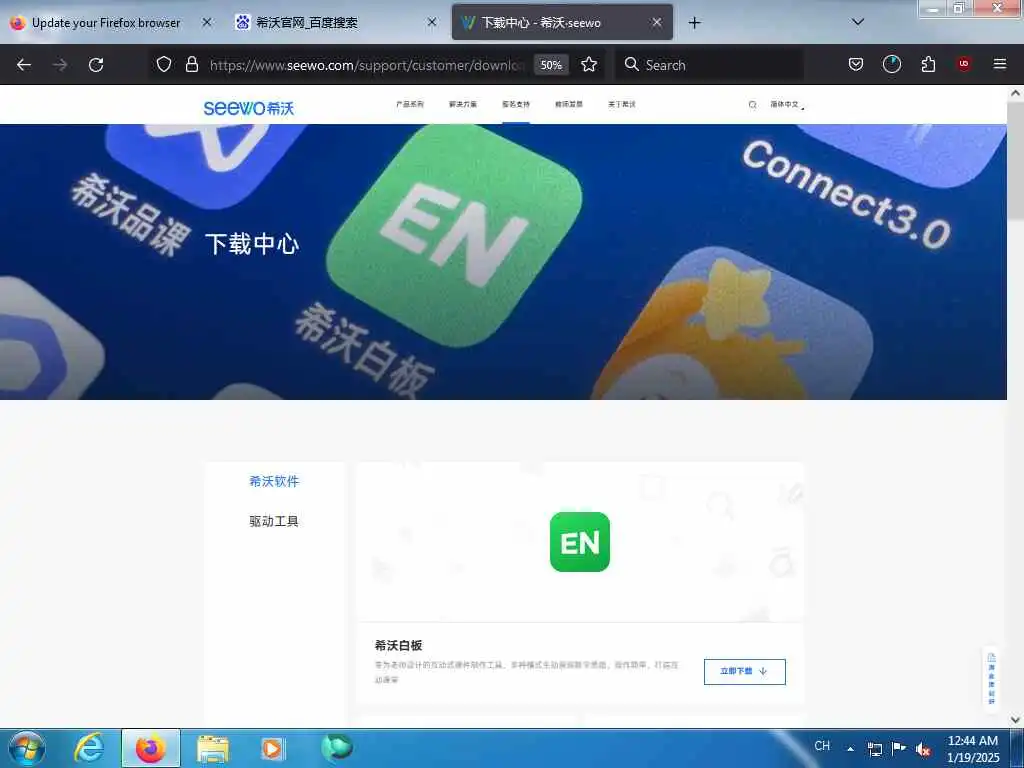
Task: Open a new browser tab
Action: coord(694,23)
